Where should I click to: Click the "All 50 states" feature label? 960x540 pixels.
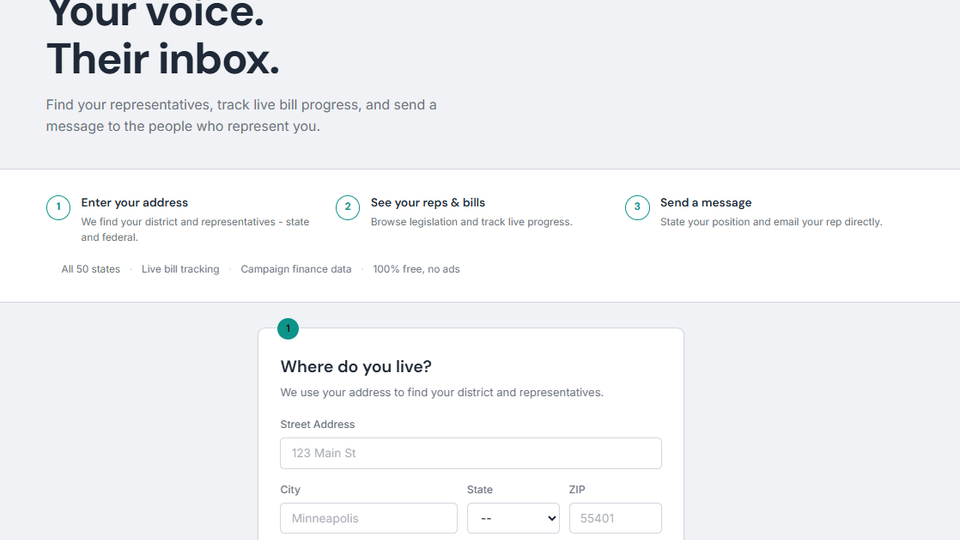(x=90, y=269)
